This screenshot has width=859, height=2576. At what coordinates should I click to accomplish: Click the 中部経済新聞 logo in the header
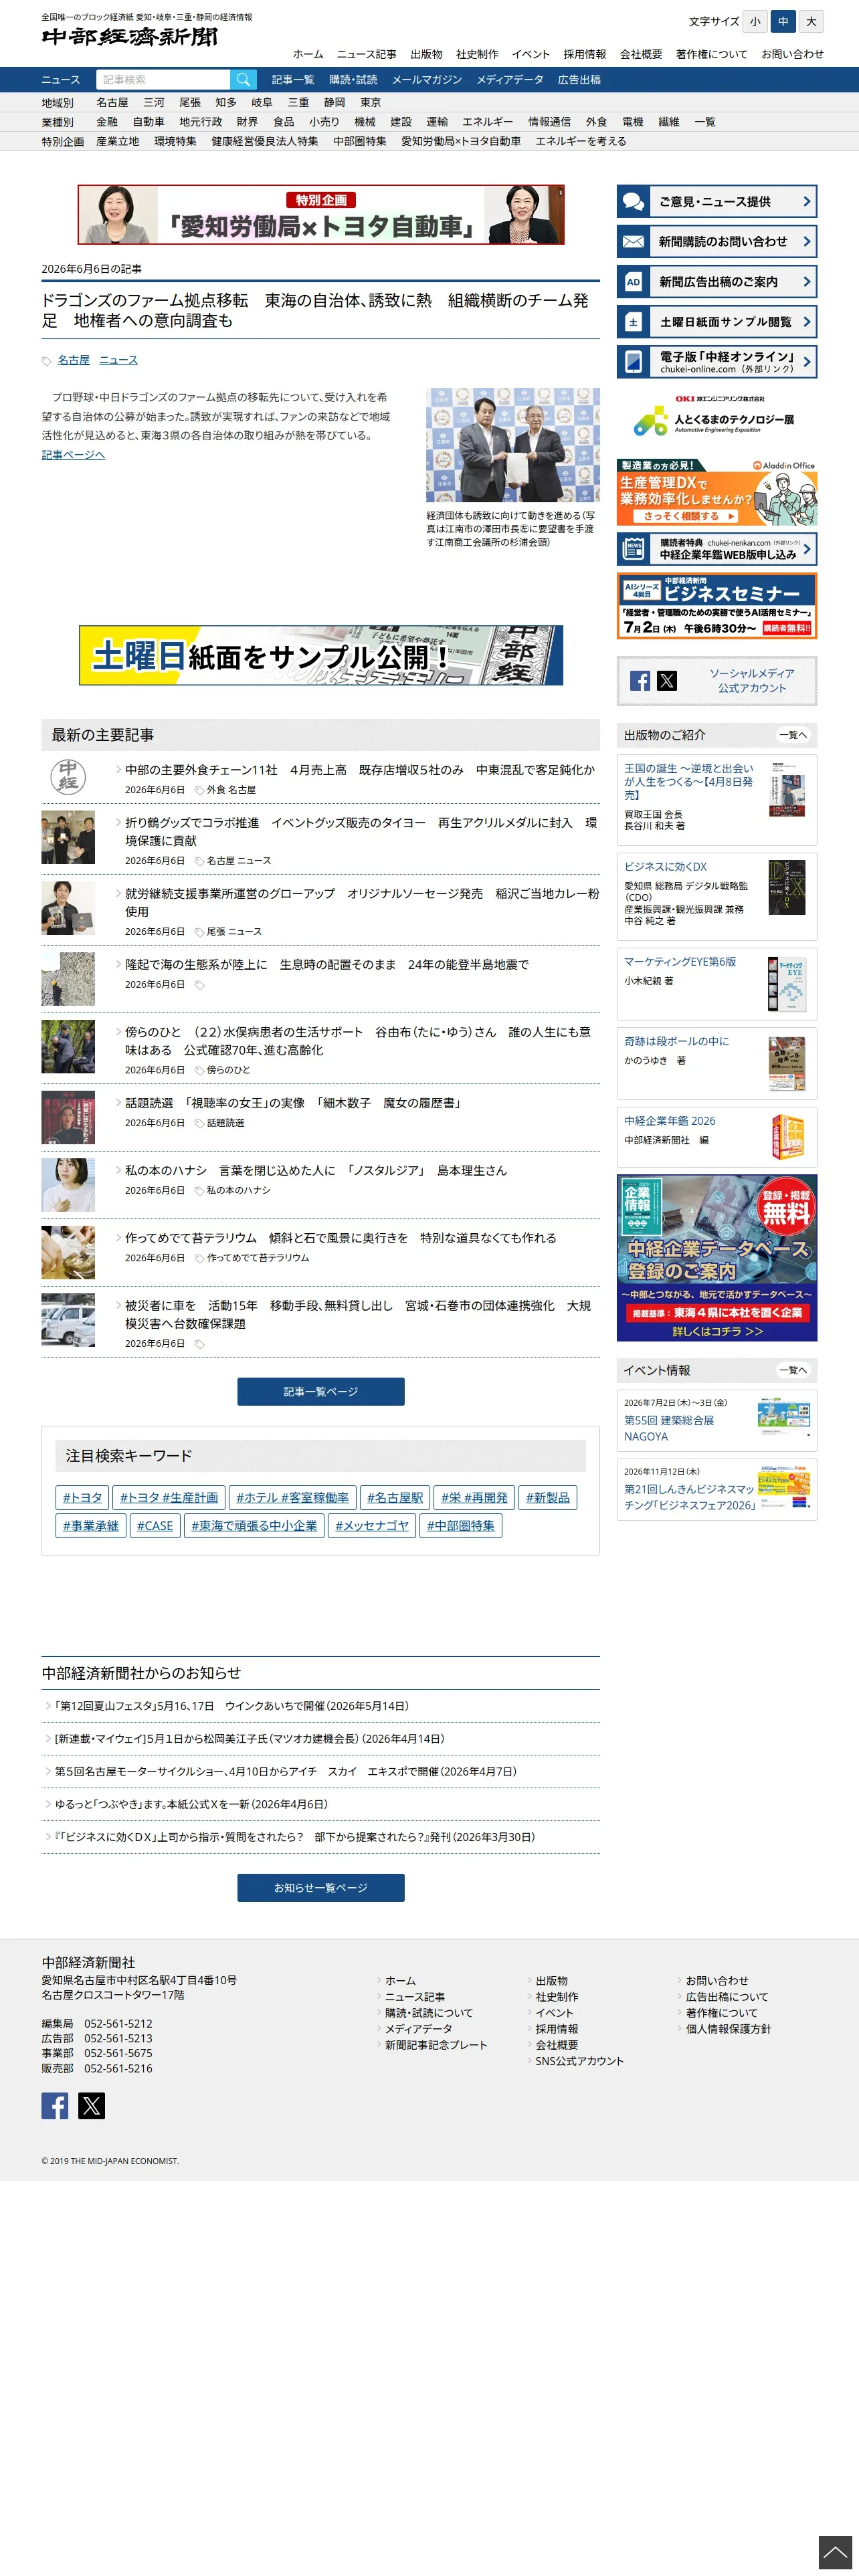(x=130, y=37)
